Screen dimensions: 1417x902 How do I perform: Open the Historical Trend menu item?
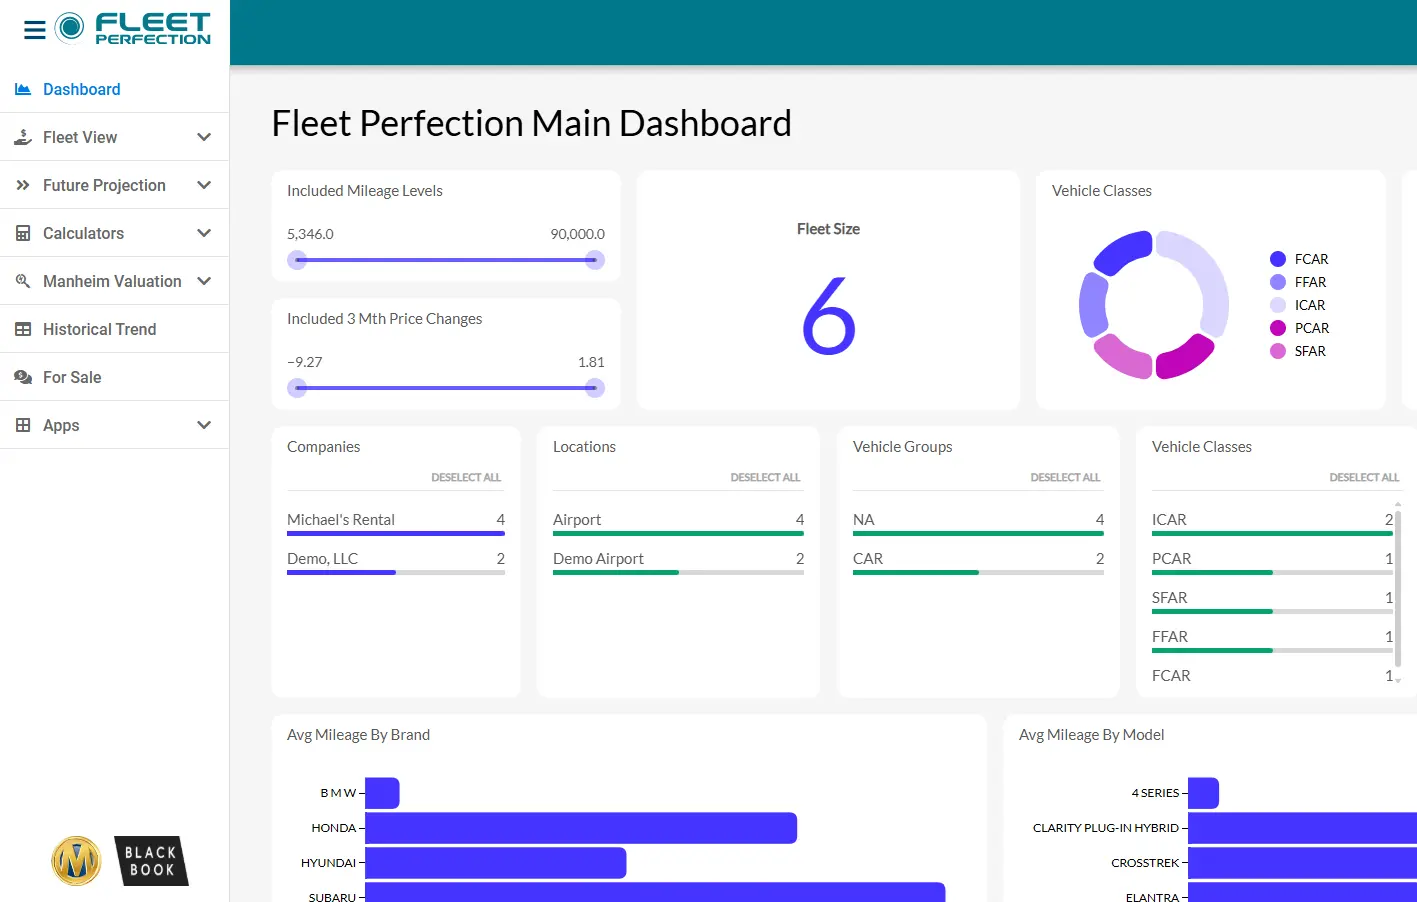(x=115, y=329)
